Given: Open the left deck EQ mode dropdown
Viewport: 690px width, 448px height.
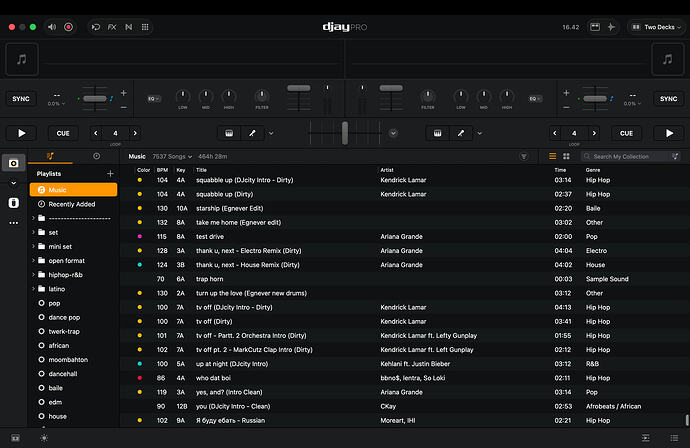Looking at the screenshot, I should [153, 99].
